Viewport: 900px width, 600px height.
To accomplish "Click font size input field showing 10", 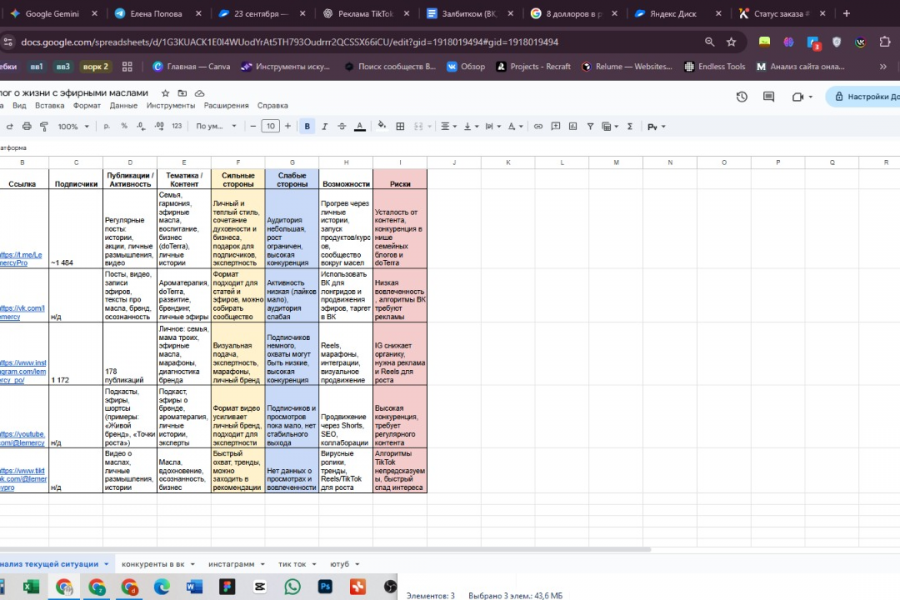I will [270, 126].
